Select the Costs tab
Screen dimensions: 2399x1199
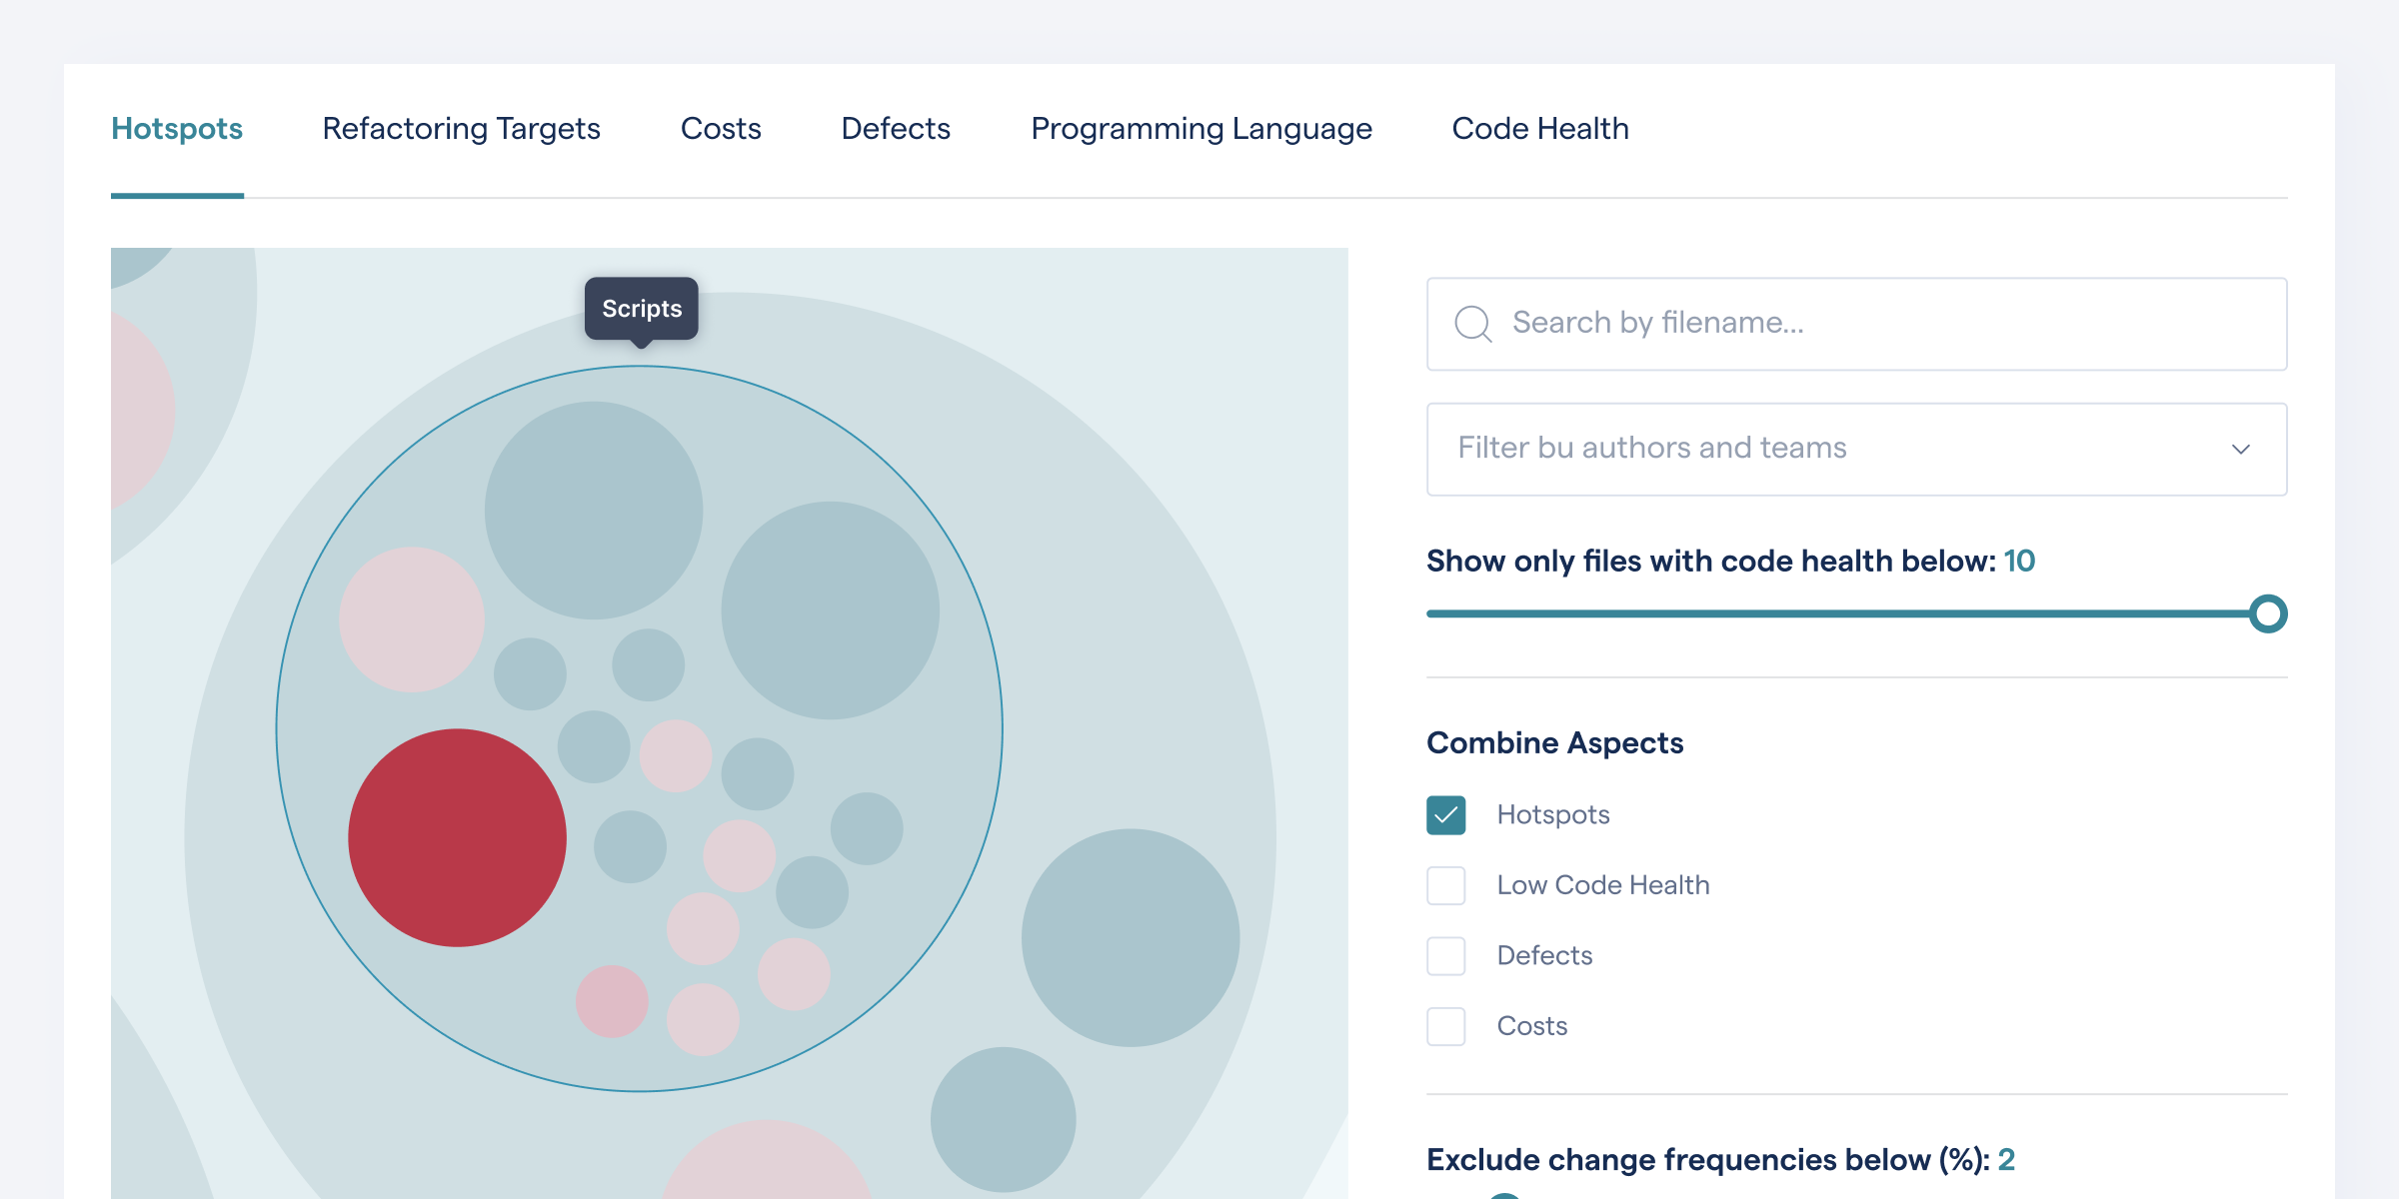pos(720,128)
